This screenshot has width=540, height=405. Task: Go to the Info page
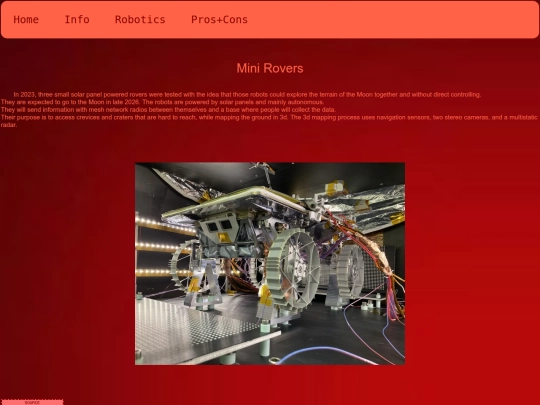coord(77,20)
